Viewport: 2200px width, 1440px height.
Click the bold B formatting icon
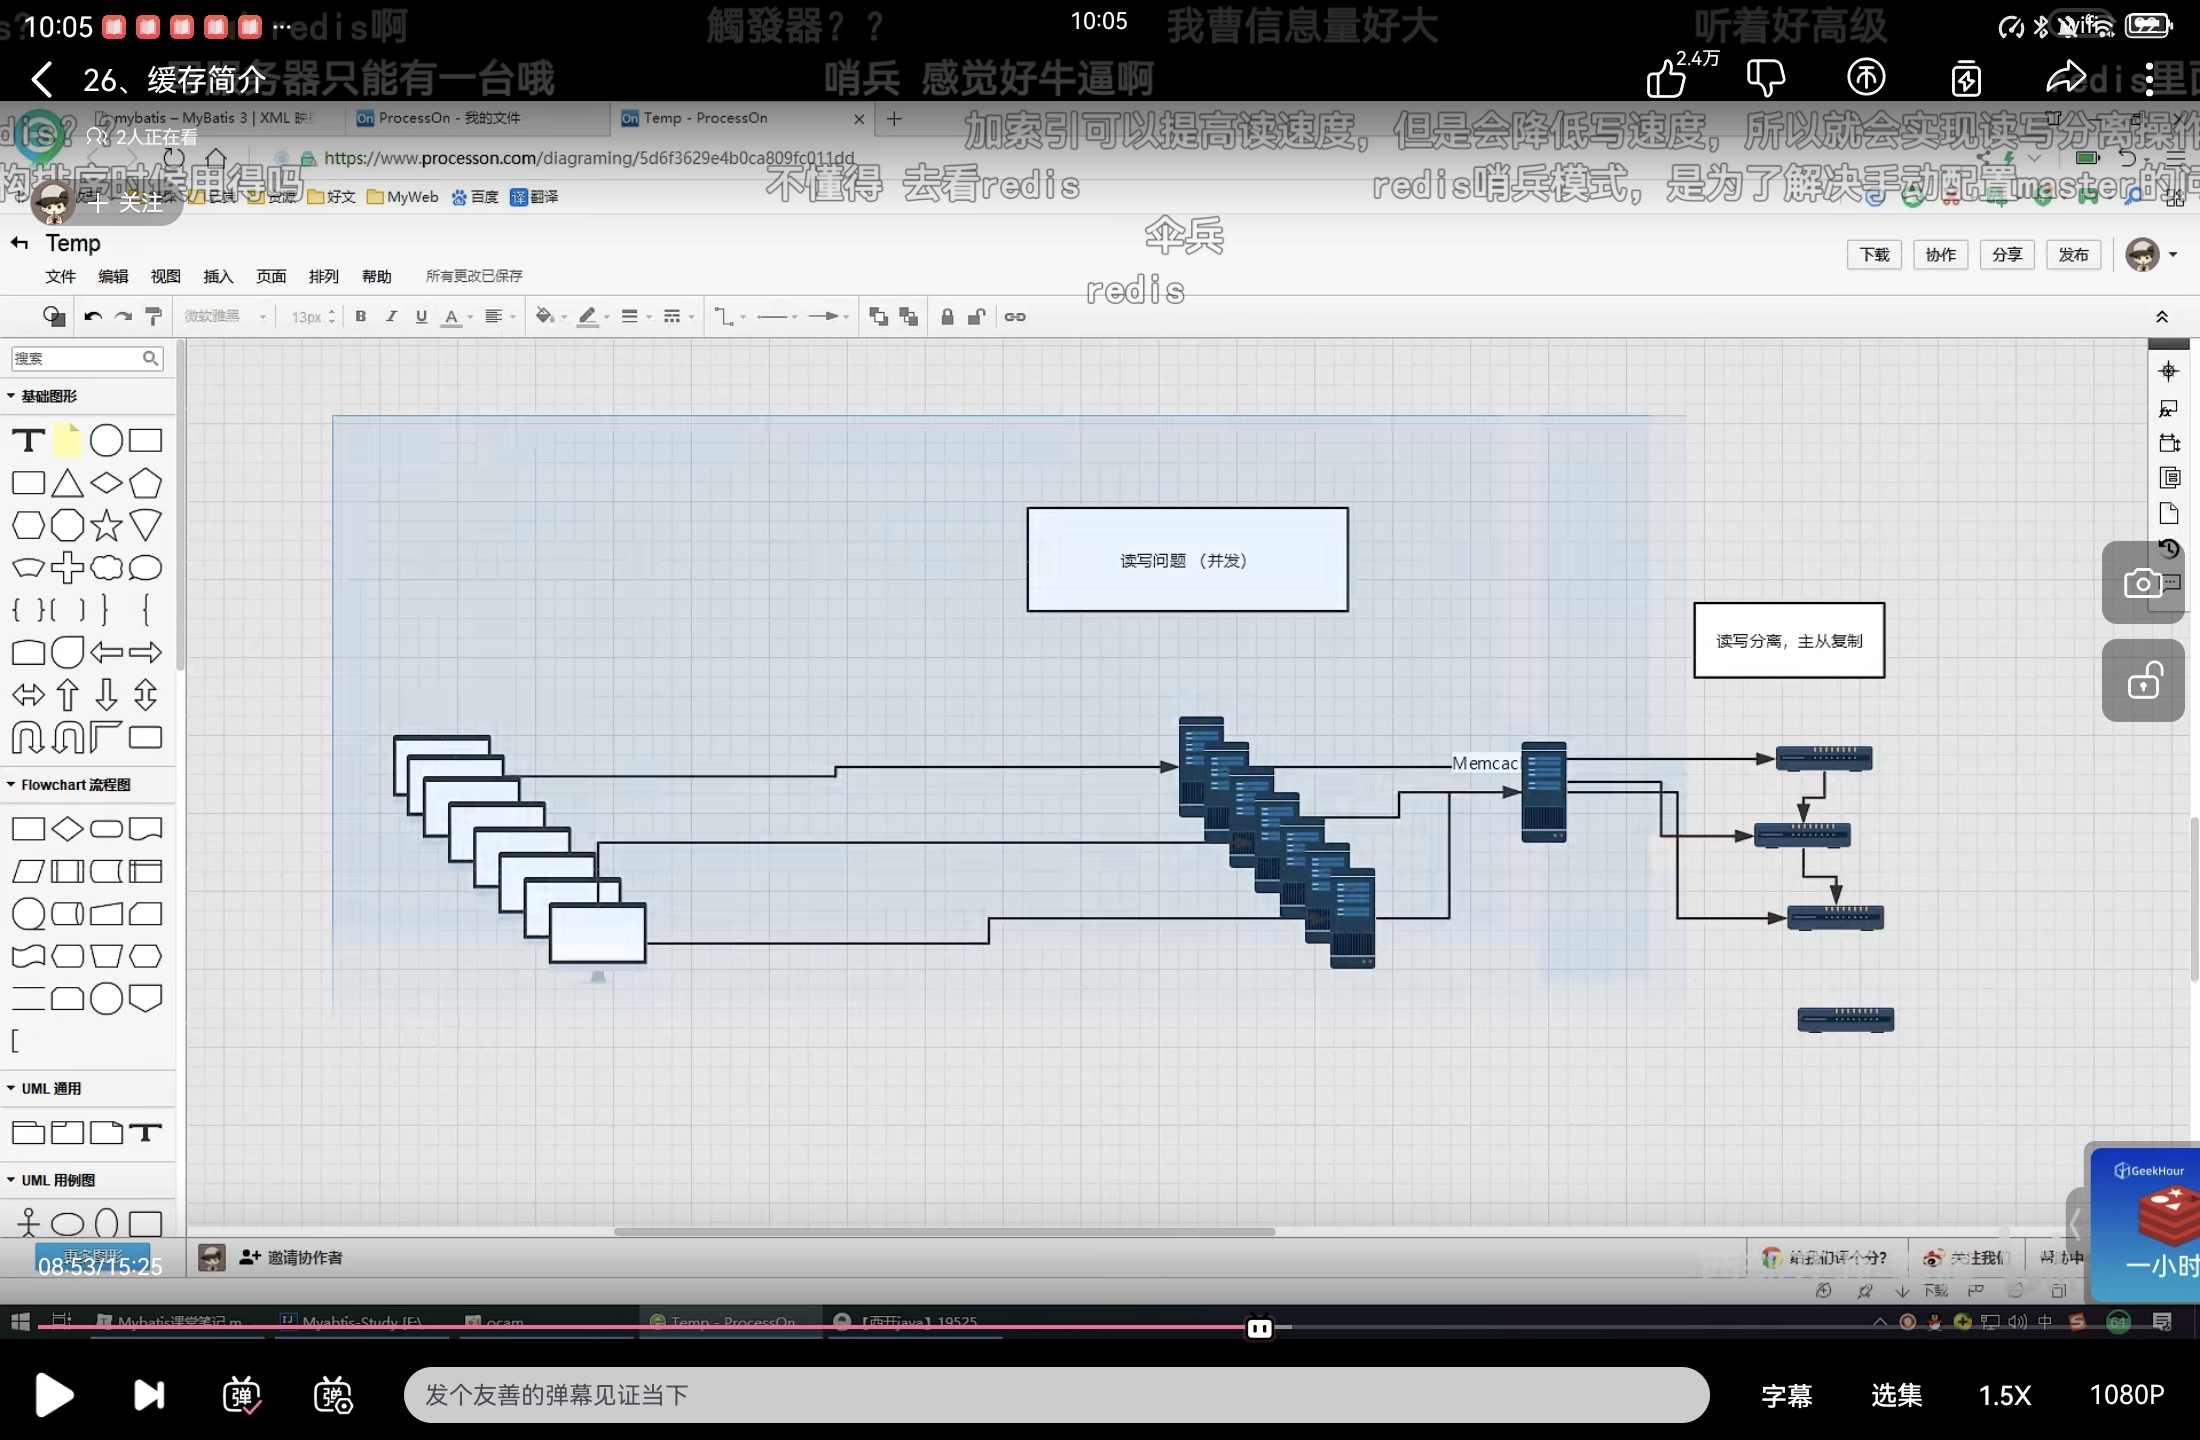(x=361, y=317)
